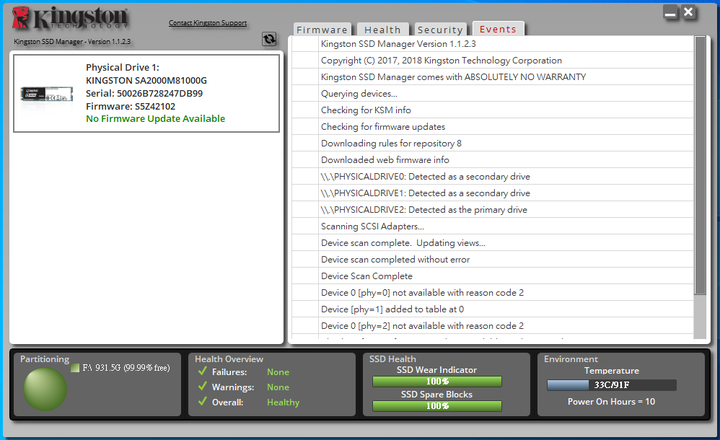Select event 'Kingston SSD Manager Version 1.1.2.3'
720x440 pixels.
pos(492,44)
